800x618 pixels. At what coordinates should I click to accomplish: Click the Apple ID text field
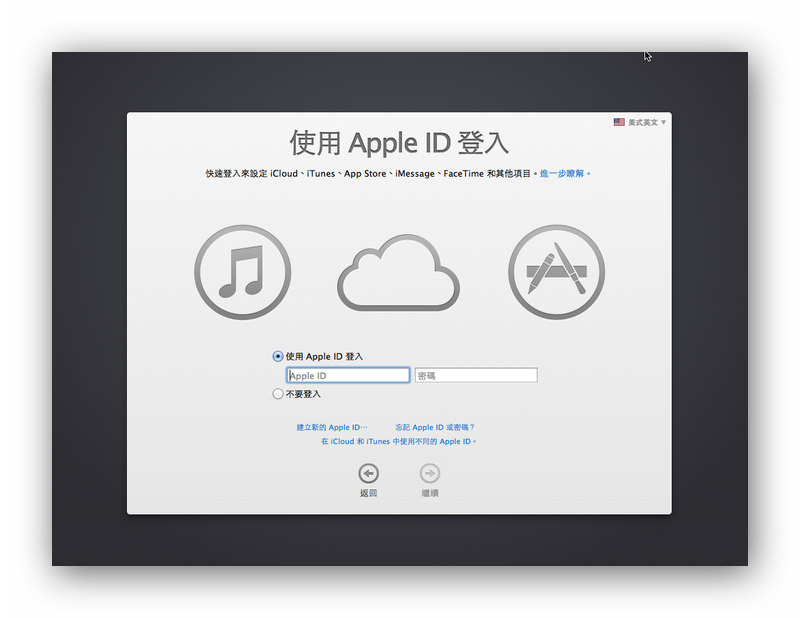(348, 376)
